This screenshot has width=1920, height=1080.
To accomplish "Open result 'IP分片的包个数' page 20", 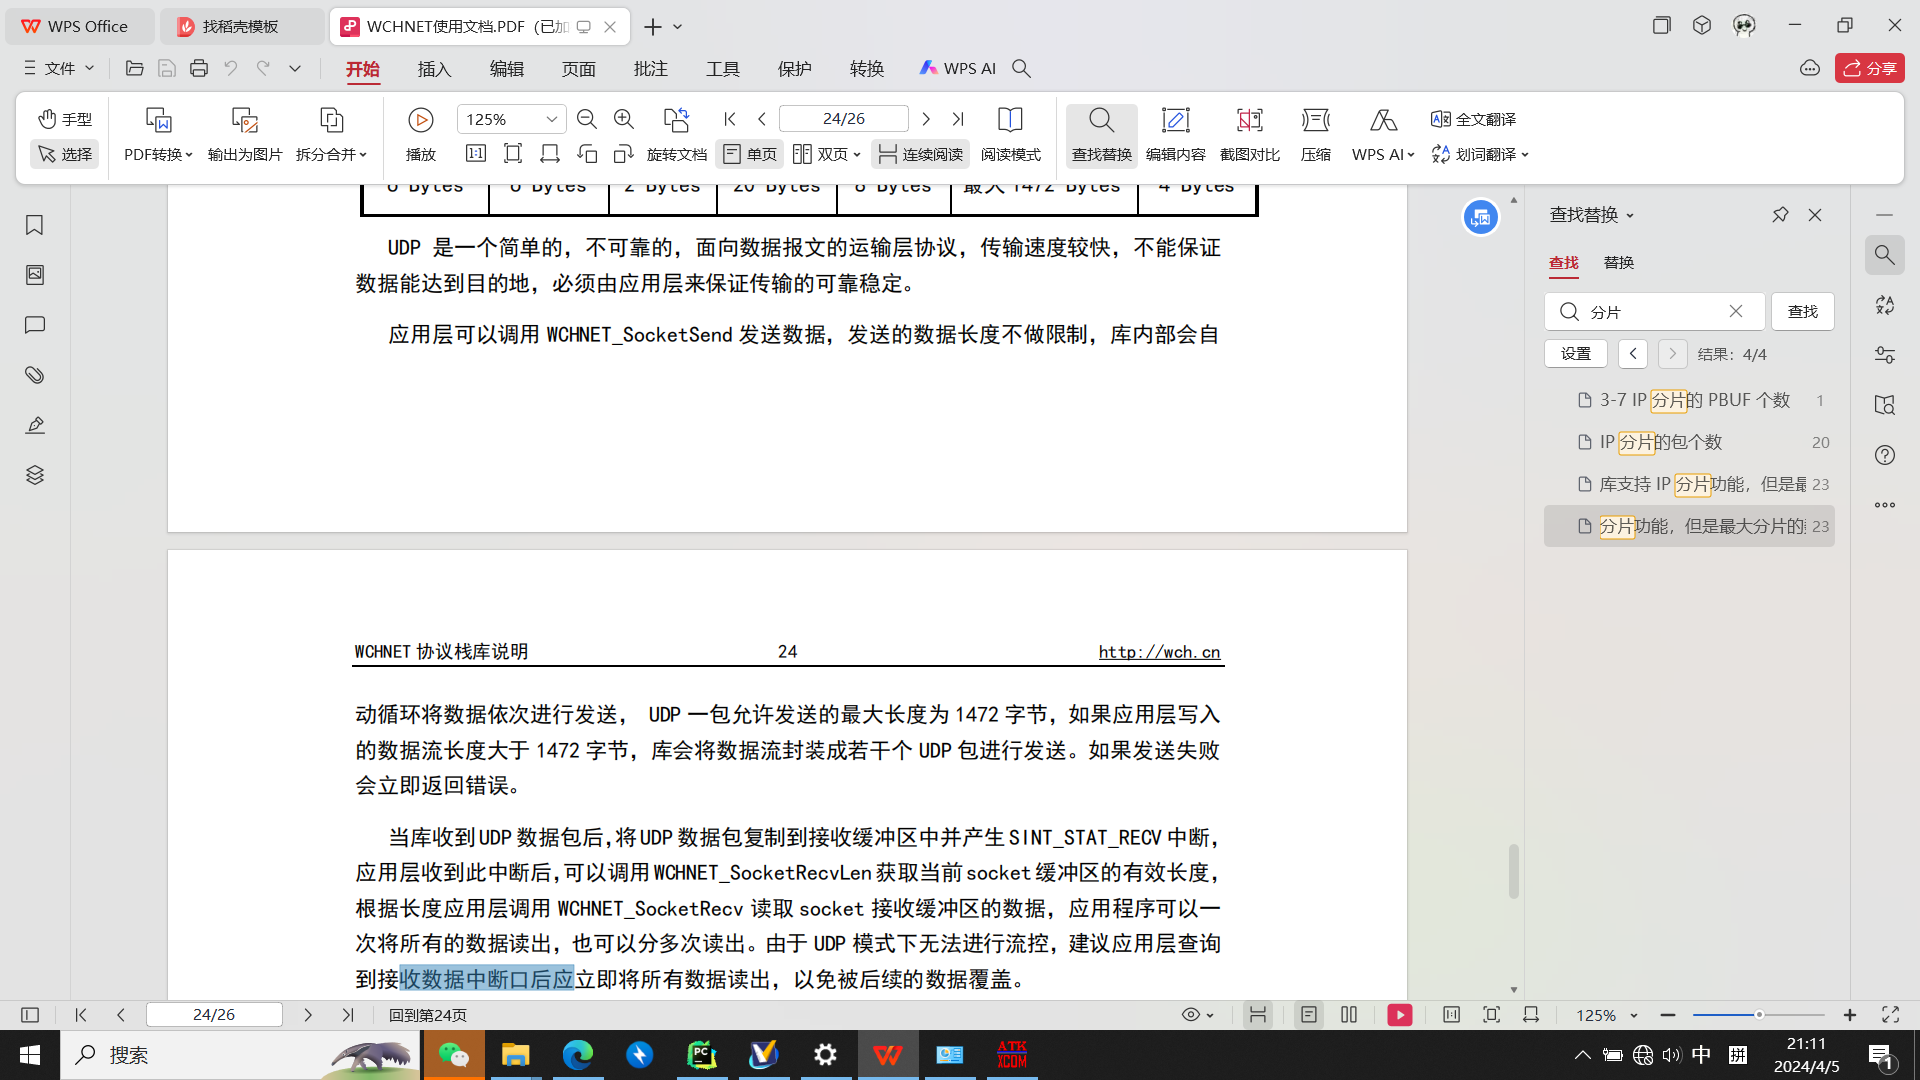I will pyautogui.click(x=1689, y=442).
